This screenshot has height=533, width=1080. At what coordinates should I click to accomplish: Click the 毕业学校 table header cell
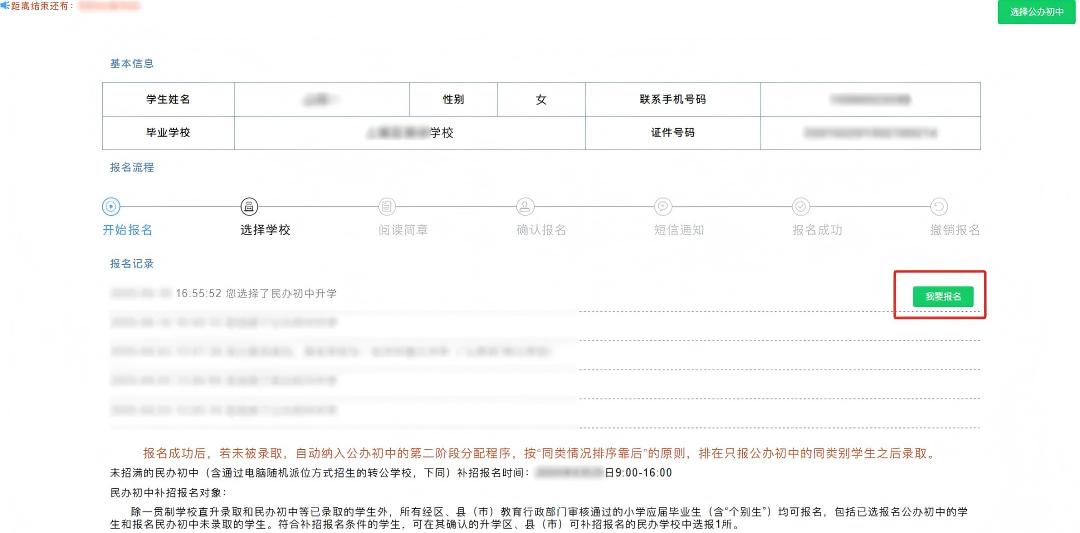(x=168, y=133)
